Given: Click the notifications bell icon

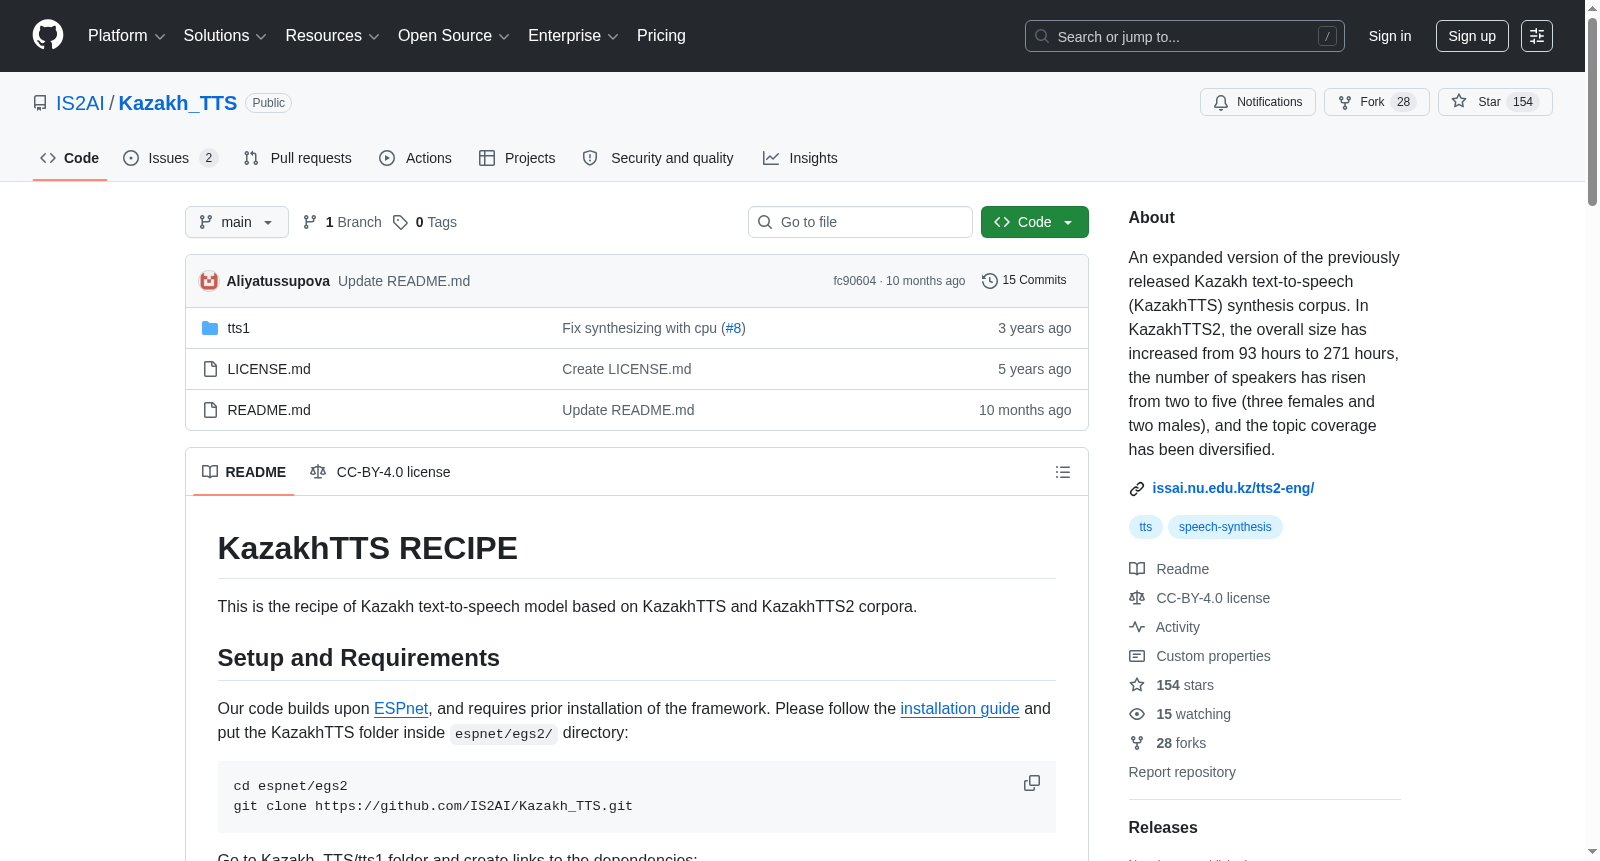Looking at the screenshot, I should (1221, 102).
